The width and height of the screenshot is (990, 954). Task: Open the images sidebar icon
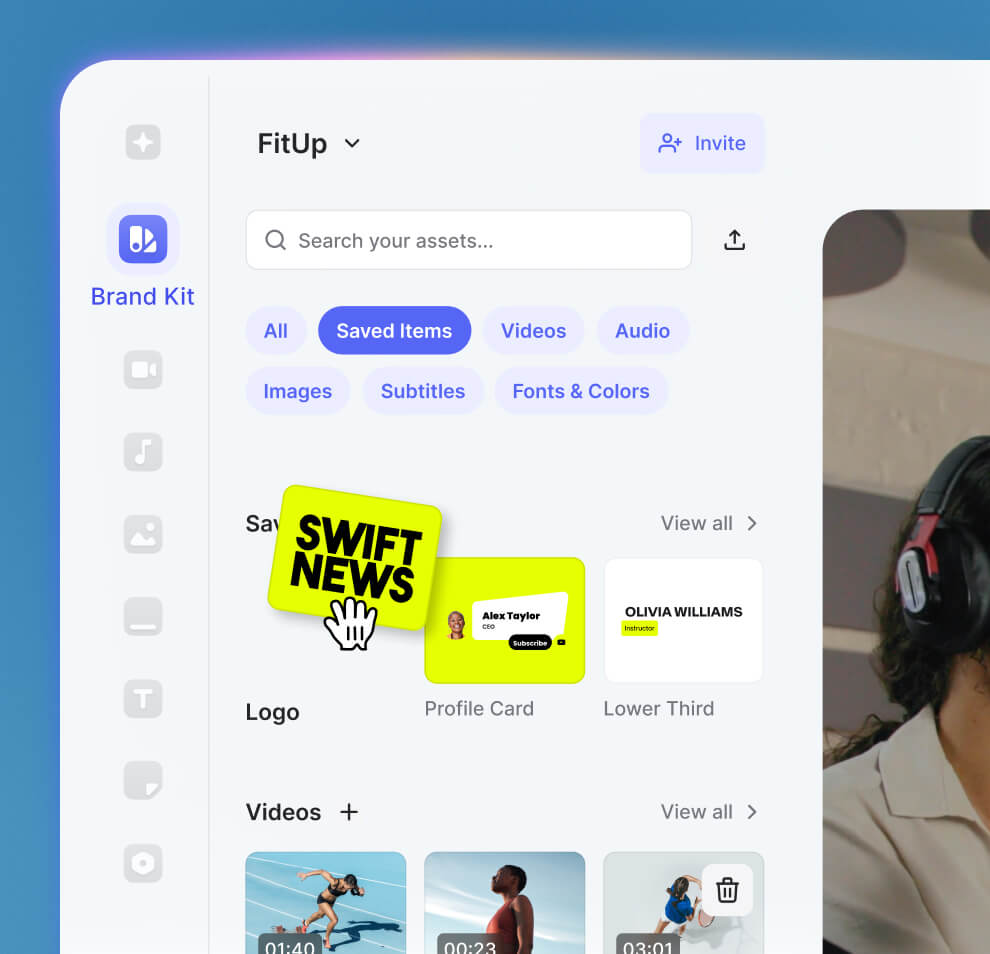(x=143, y=534)
